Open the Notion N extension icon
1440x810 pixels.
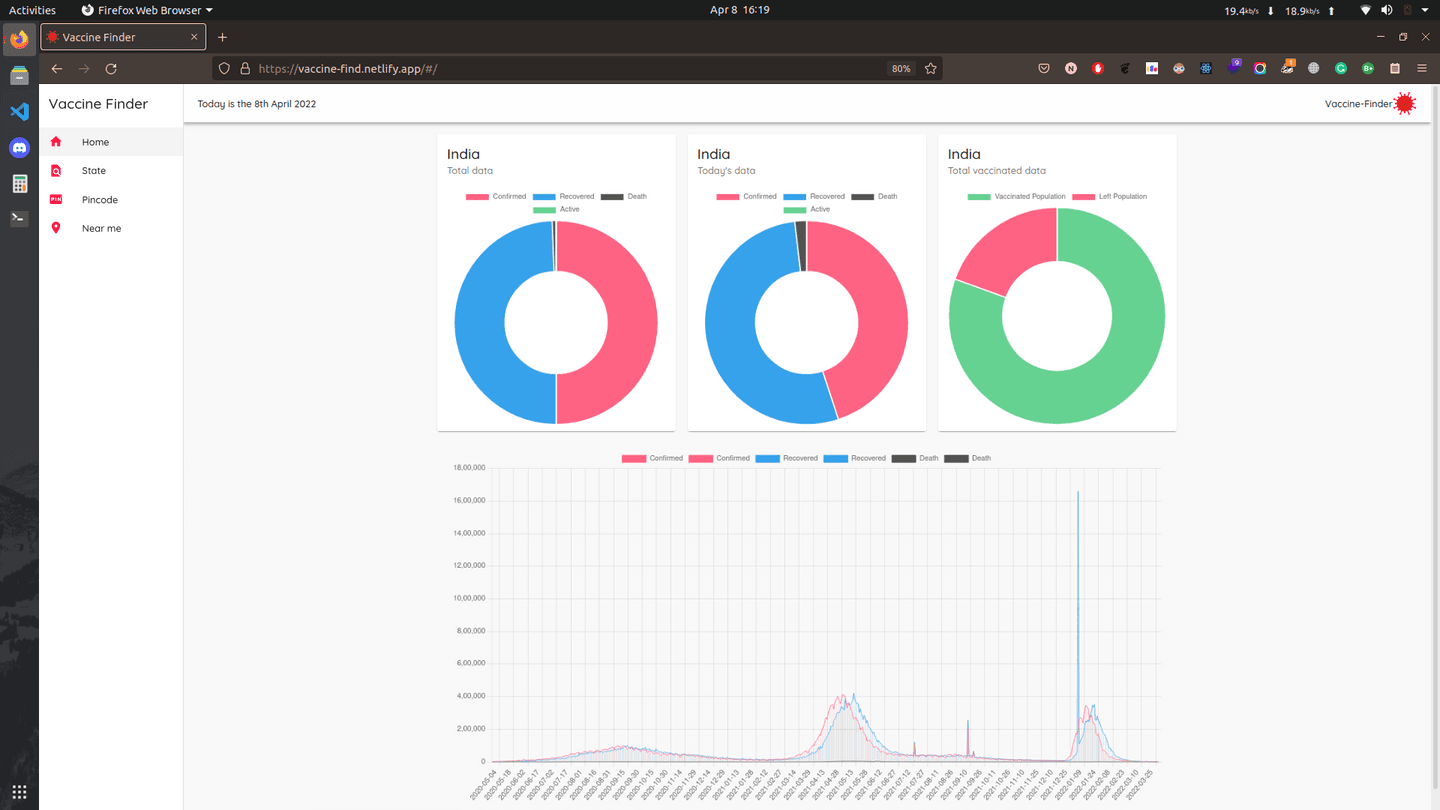[x=1071, y=69]
